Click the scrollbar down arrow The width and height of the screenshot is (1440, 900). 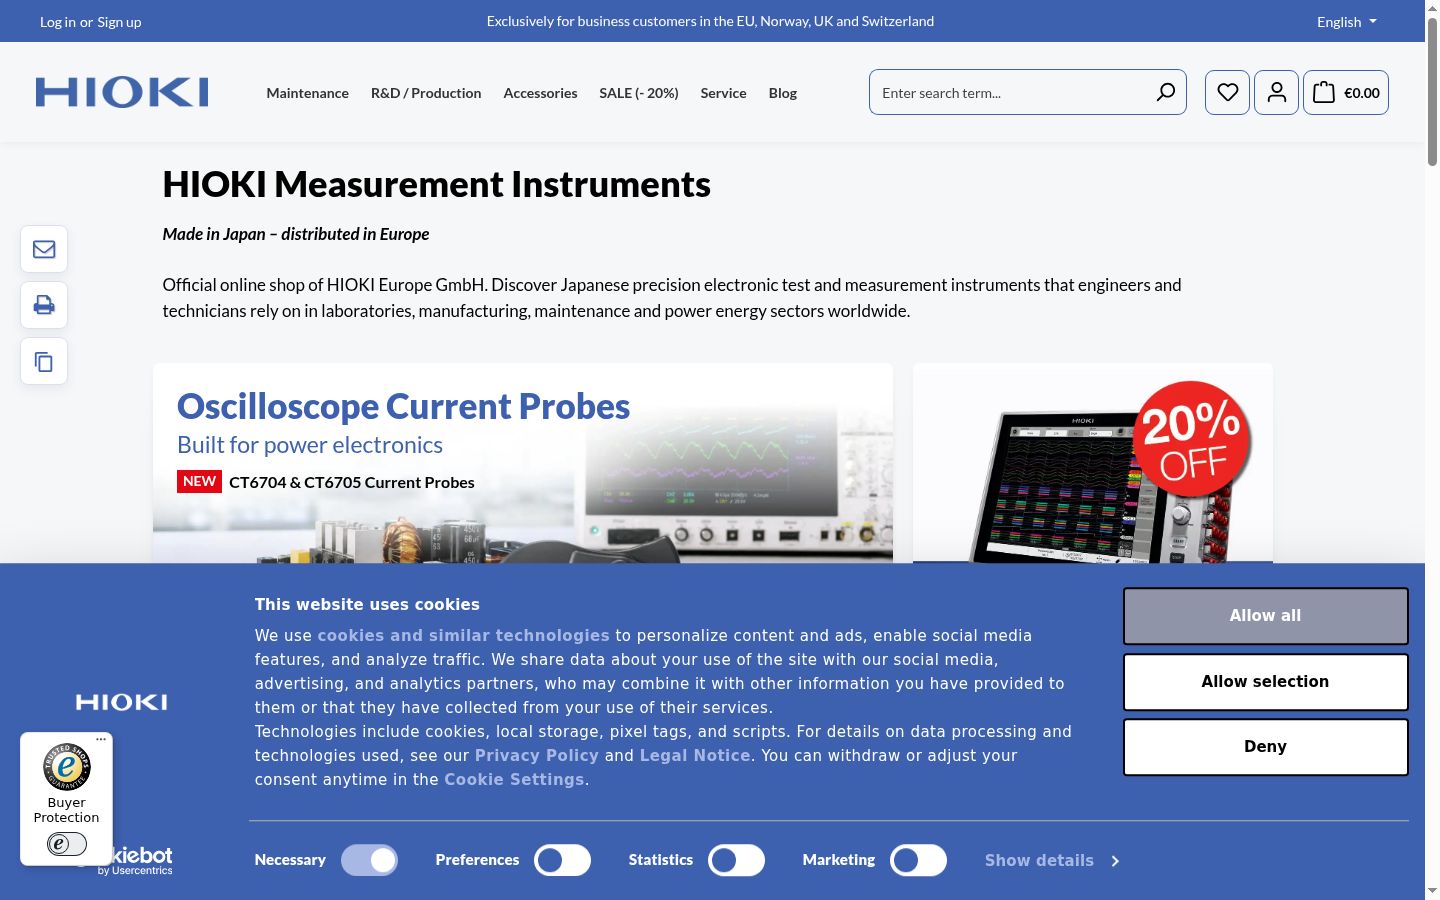click(x=1432, y=891)
